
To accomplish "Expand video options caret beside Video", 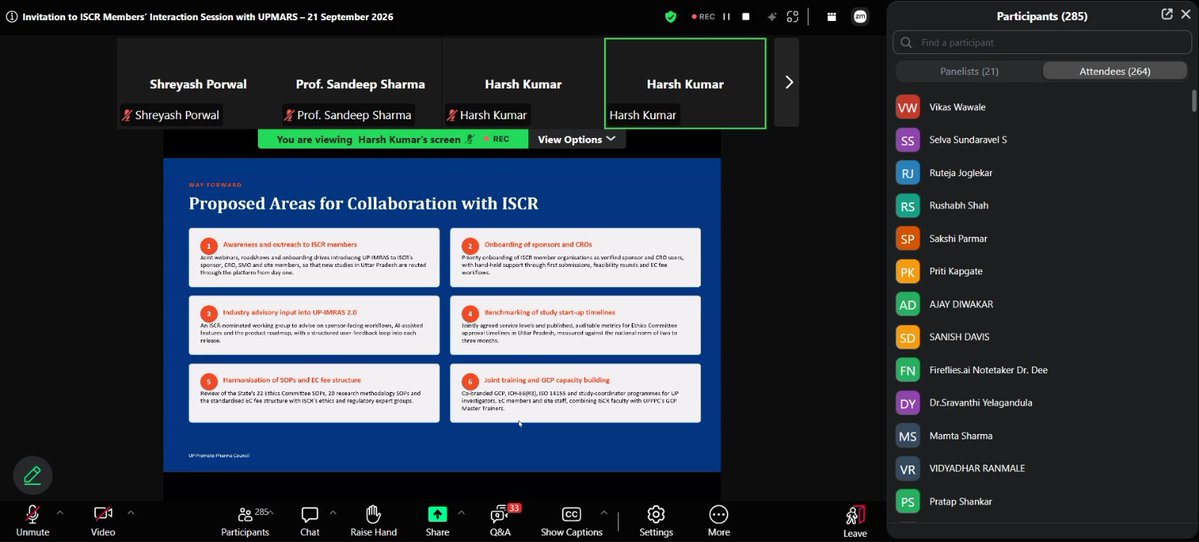I will coord(130,513).
